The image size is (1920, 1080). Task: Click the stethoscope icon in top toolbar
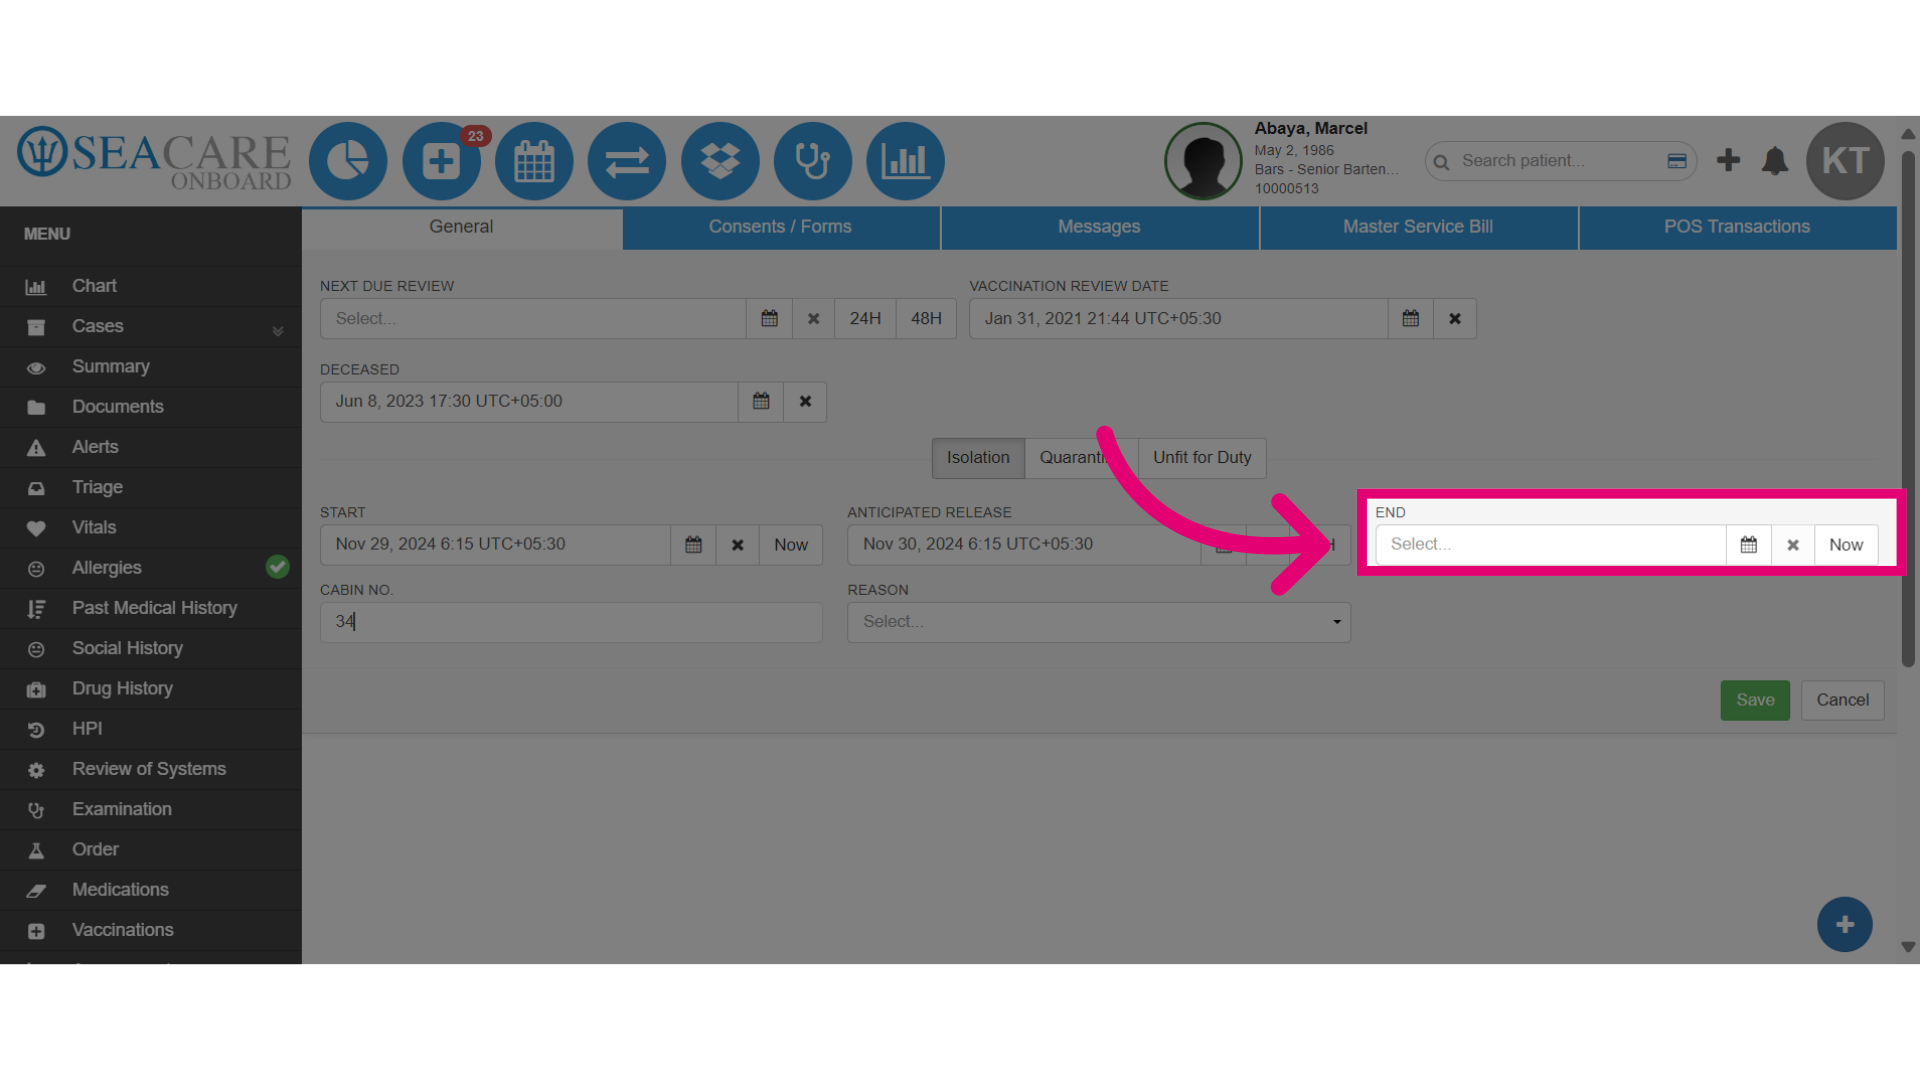812,161
